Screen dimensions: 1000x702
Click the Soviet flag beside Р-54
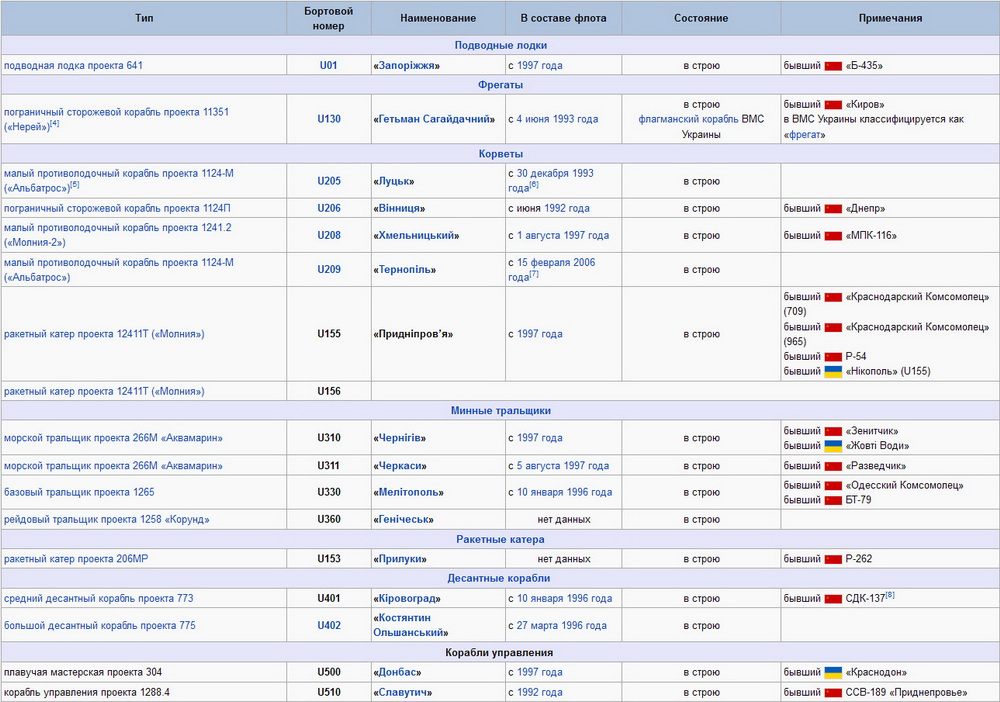[x=833, y=357]
